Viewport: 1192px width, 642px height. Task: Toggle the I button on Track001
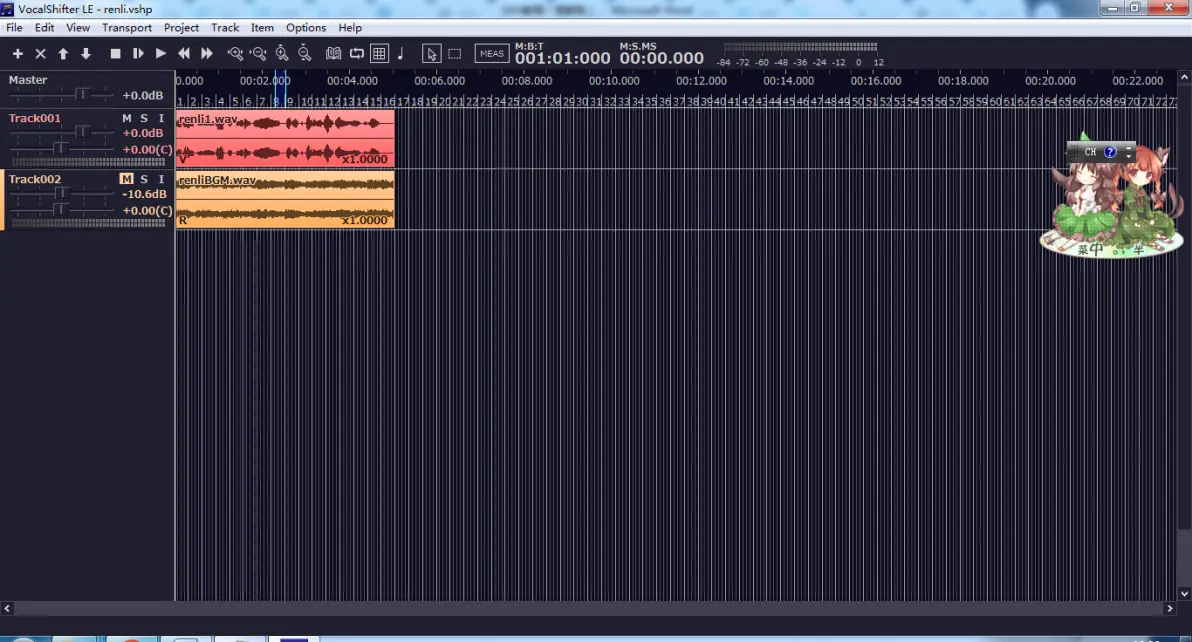[x=161, y=118]
